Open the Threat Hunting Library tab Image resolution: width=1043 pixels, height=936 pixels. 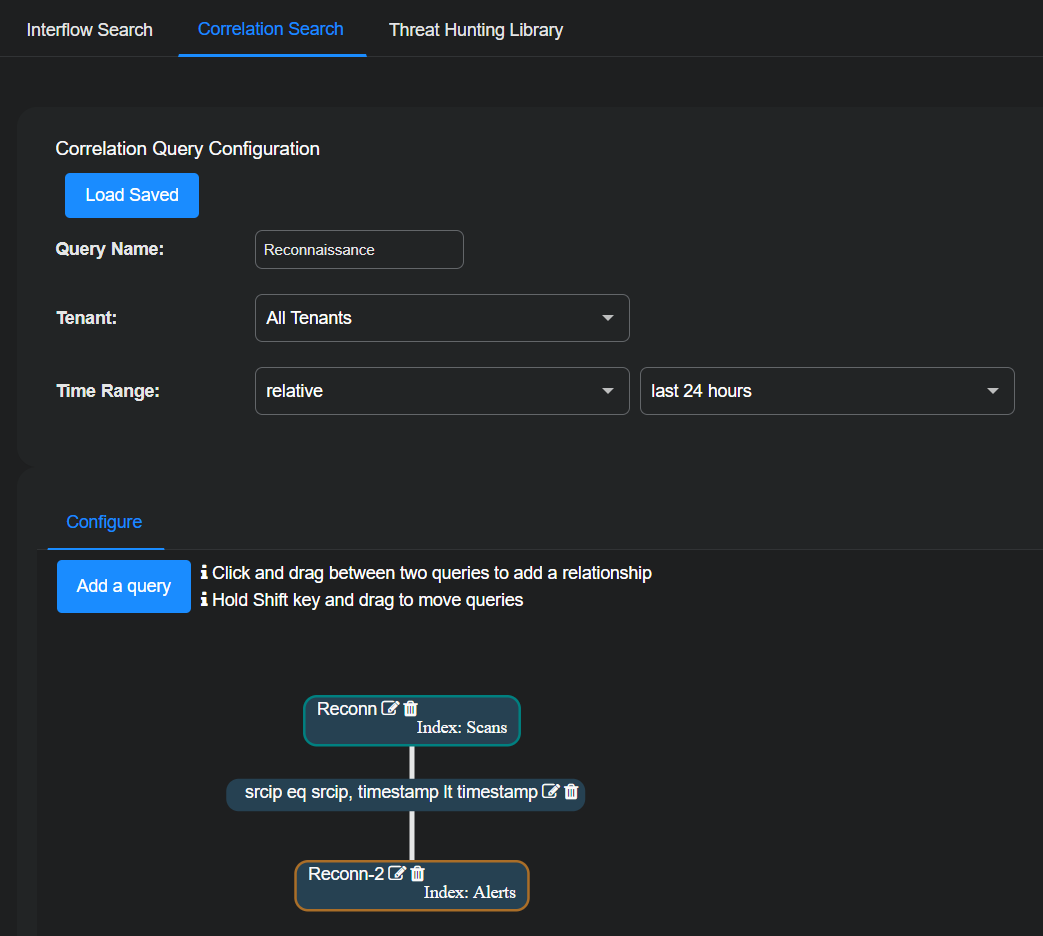coord(476,30)
